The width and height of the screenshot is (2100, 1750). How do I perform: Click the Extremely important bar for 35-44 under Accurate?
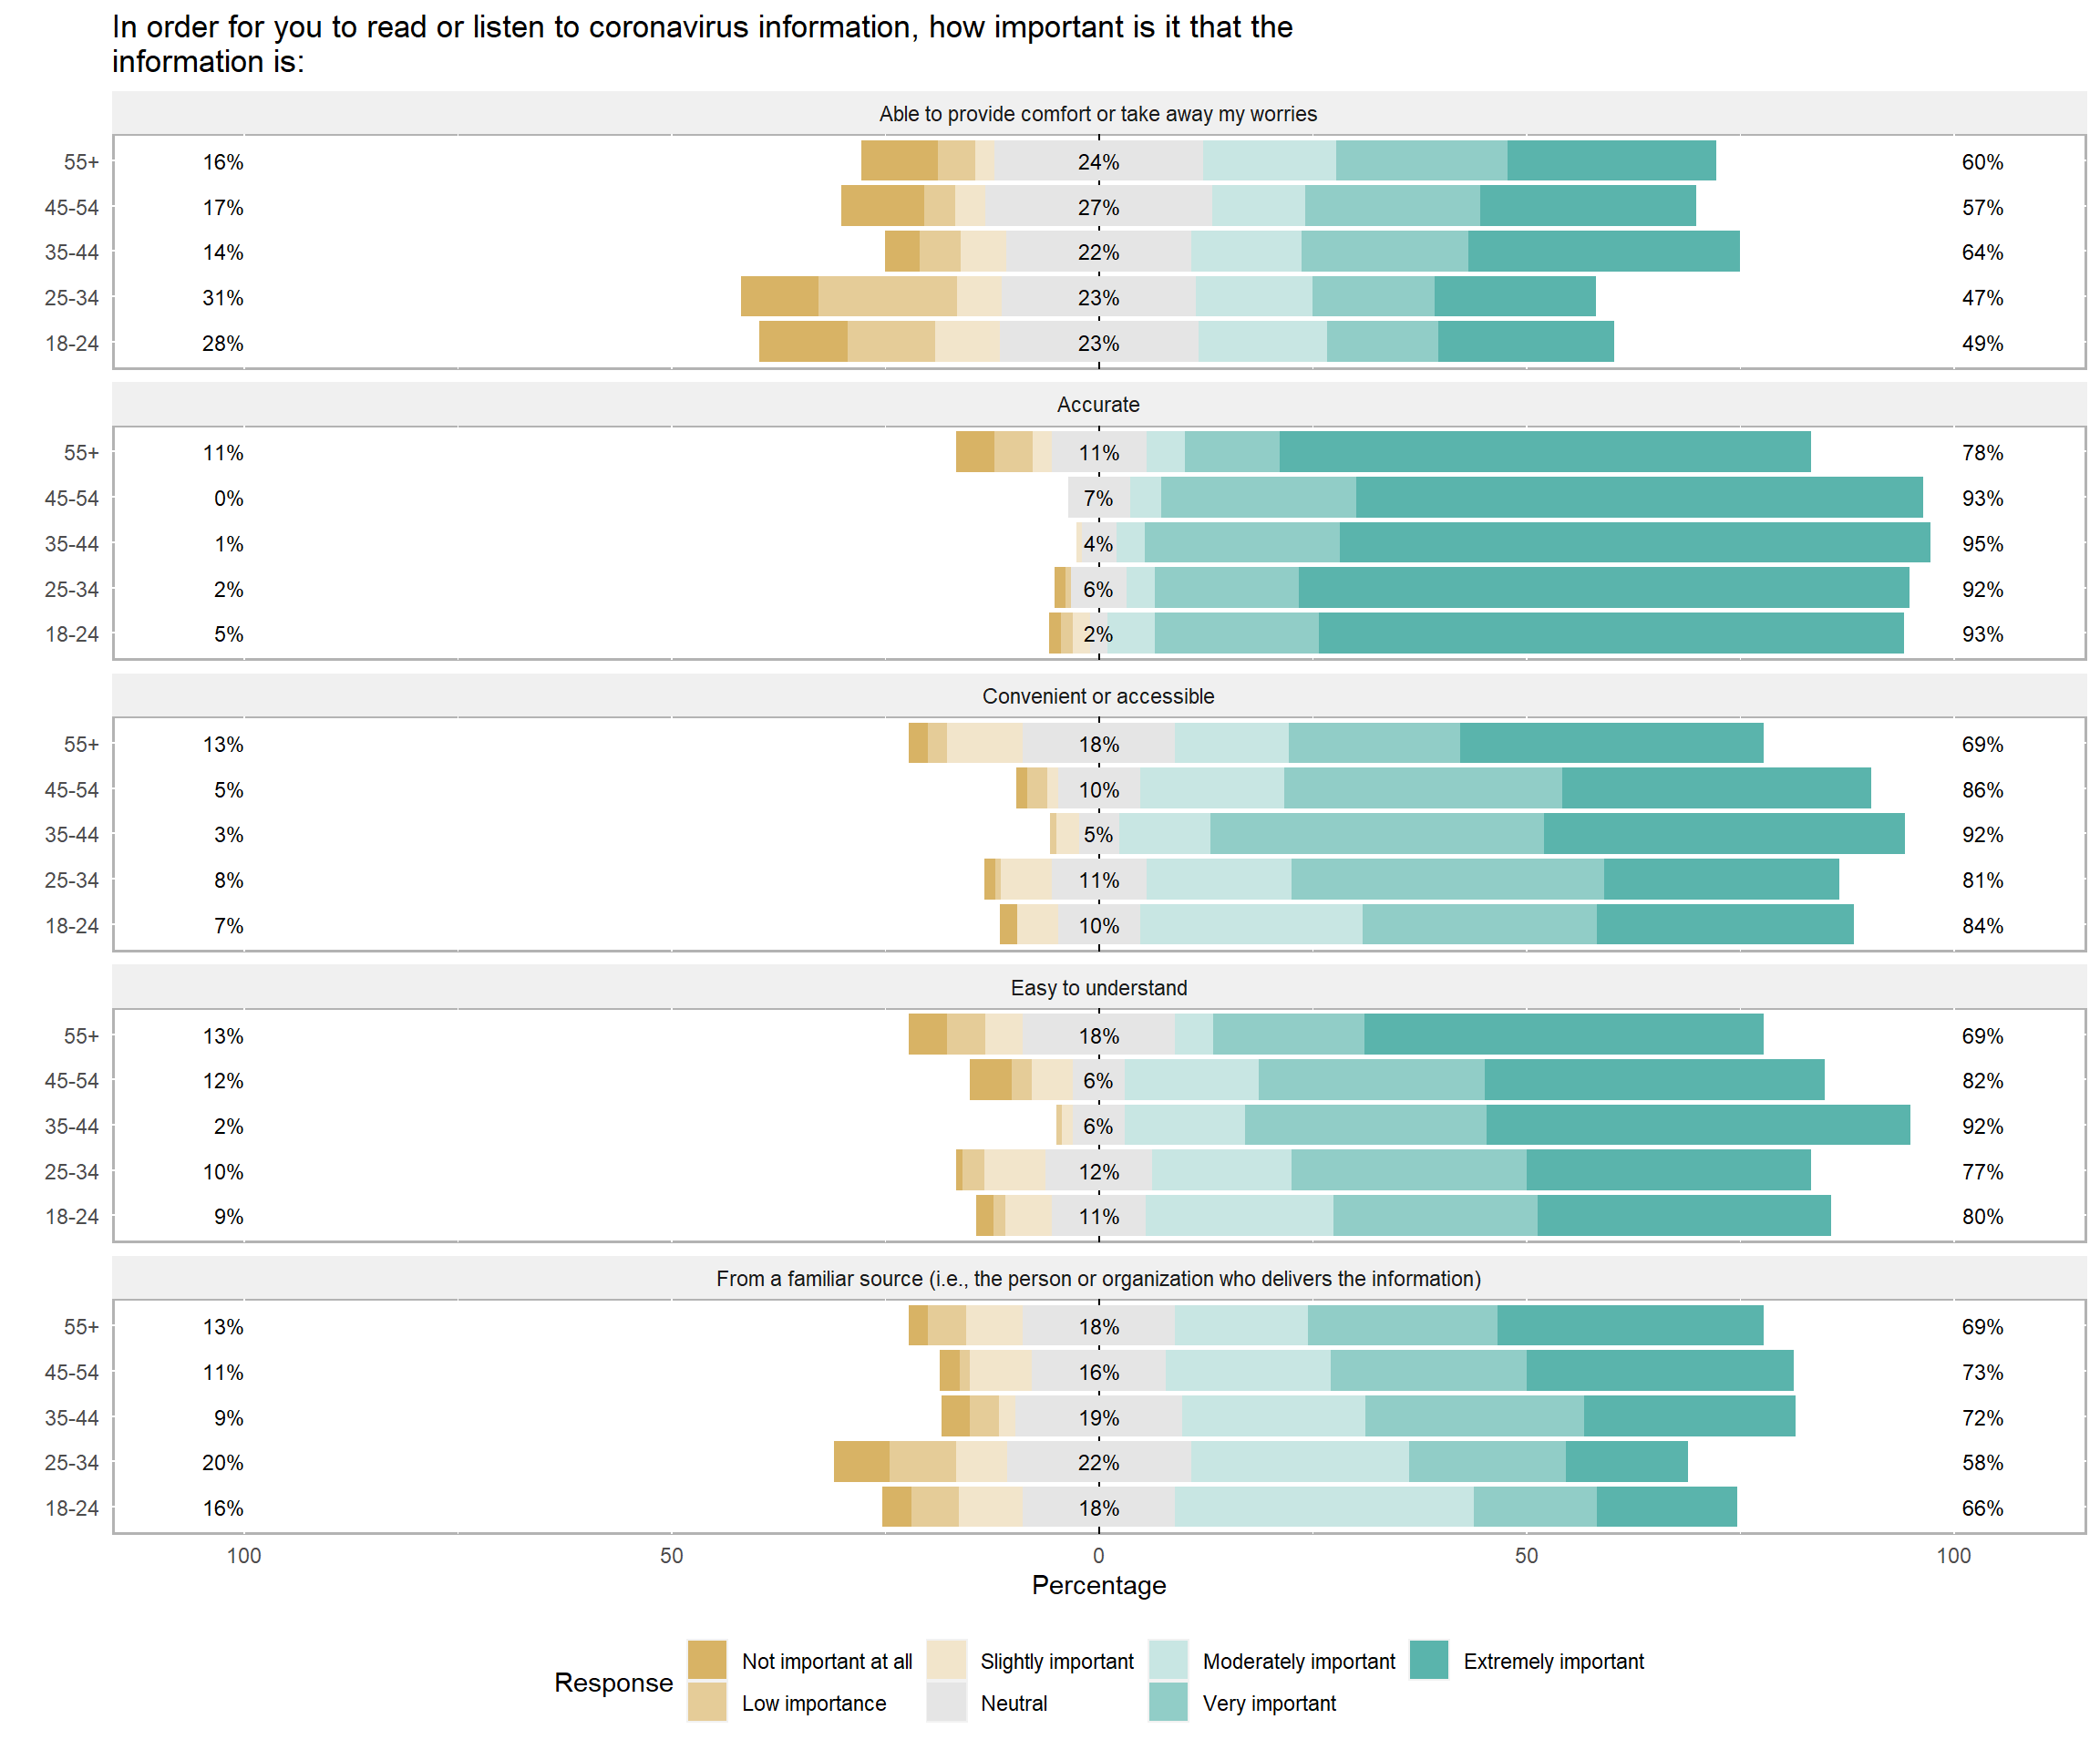click(x=1634, y=543)
